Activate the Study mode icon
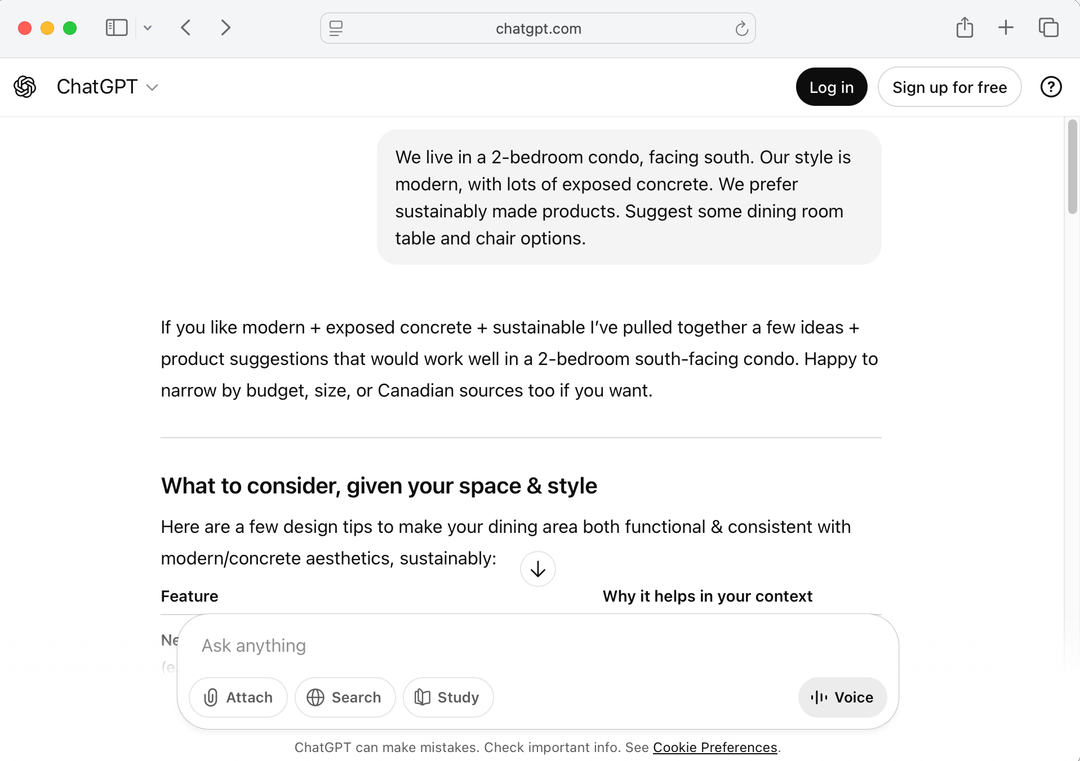1080x761 pixels. click(x=424, y=697)
